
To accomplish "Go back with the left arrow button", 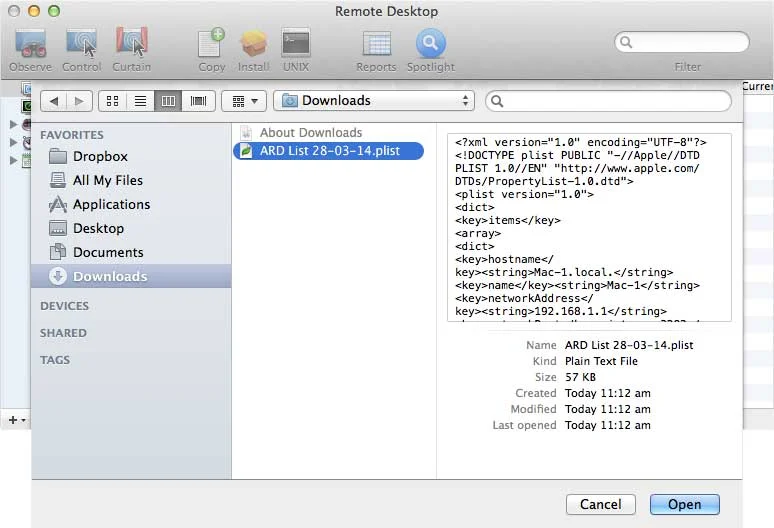I will click(x=54, y=101).
